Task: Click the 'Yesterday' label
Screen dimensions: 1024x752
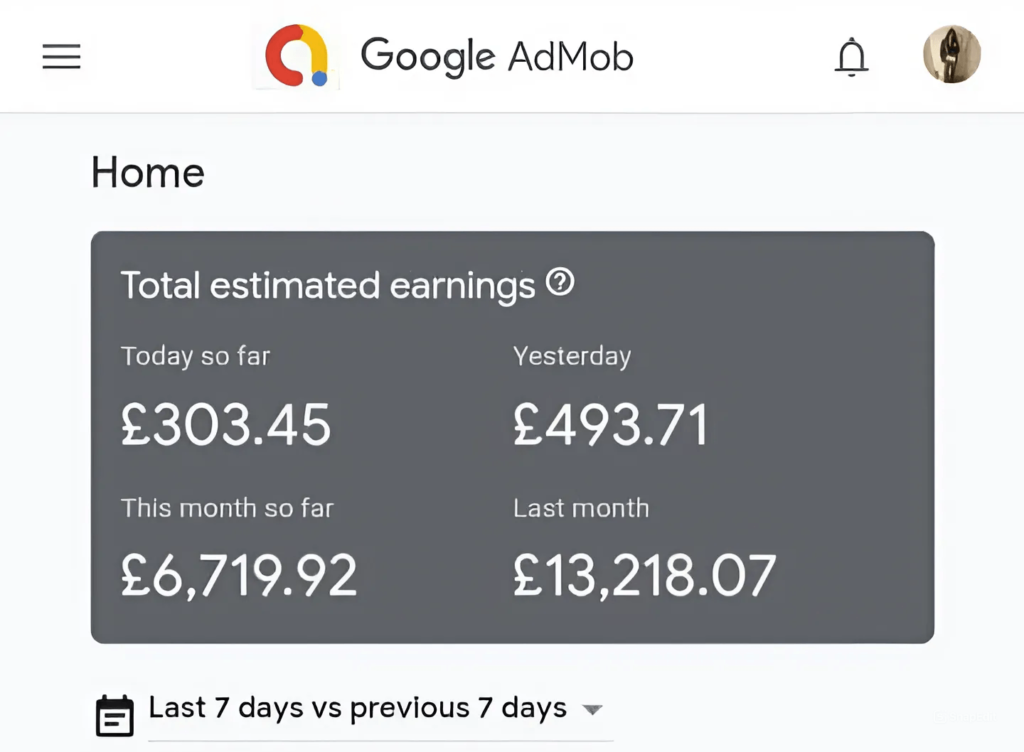Action: click(x=571, y=356)
